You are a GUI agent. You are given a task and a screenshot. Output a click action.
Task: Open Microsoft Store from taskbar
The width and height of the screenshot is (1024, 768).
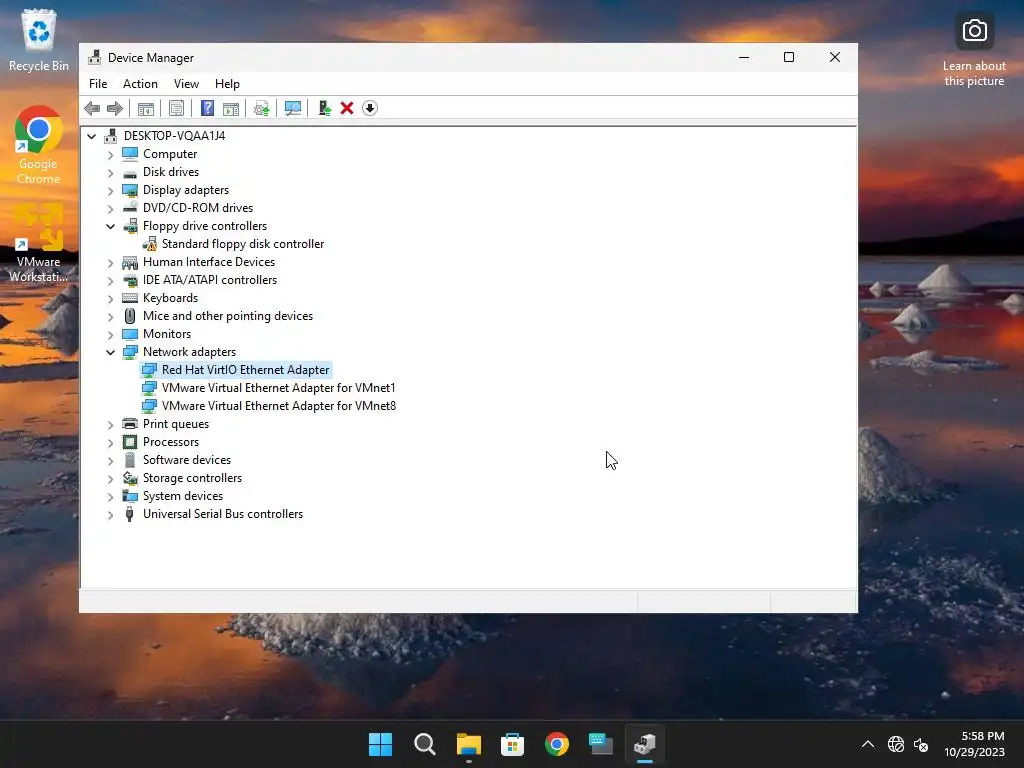(x=513, y=744)
